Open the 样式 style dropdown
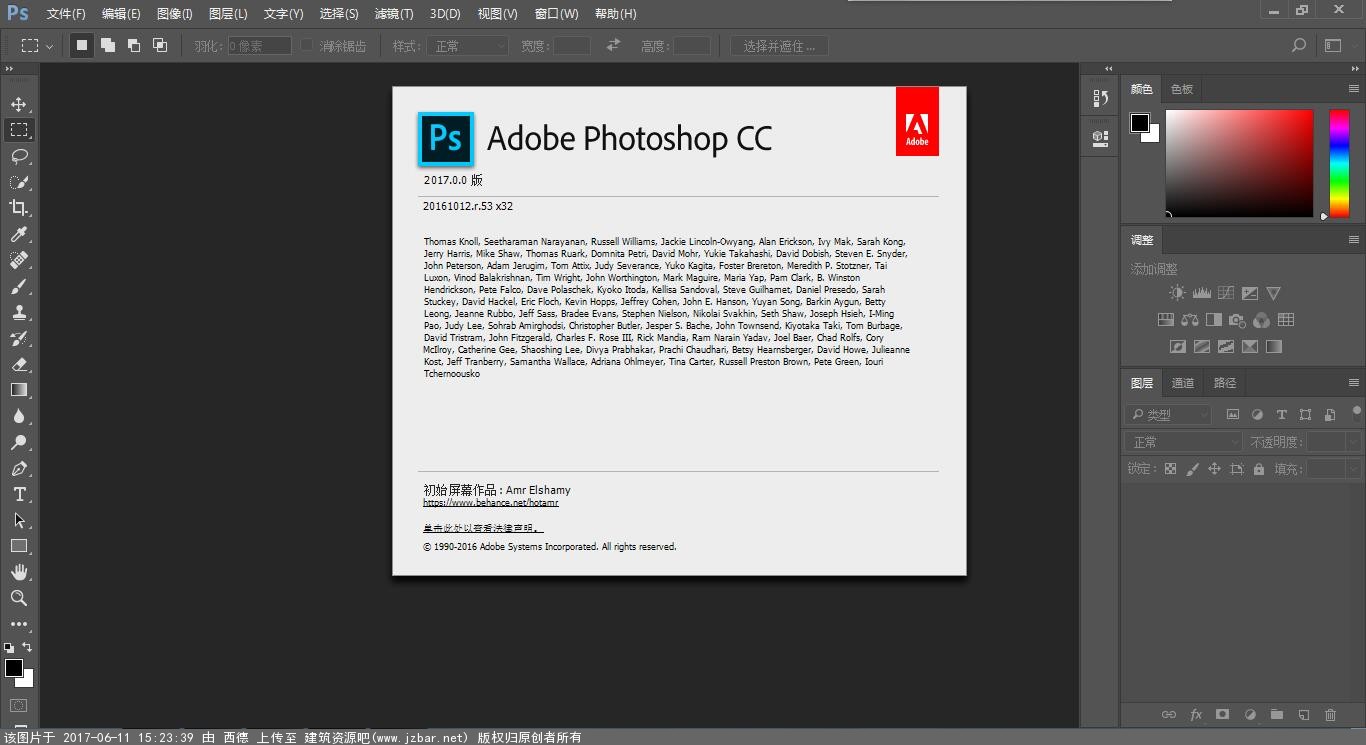The width and height of the screenshot is (1366, 745). click(468, 45)
